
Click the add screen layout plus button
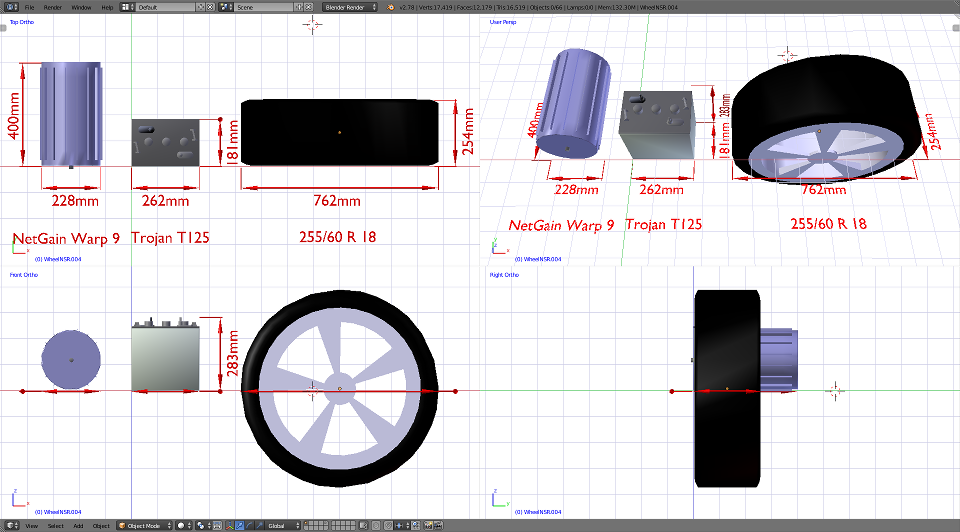point(200,7)
